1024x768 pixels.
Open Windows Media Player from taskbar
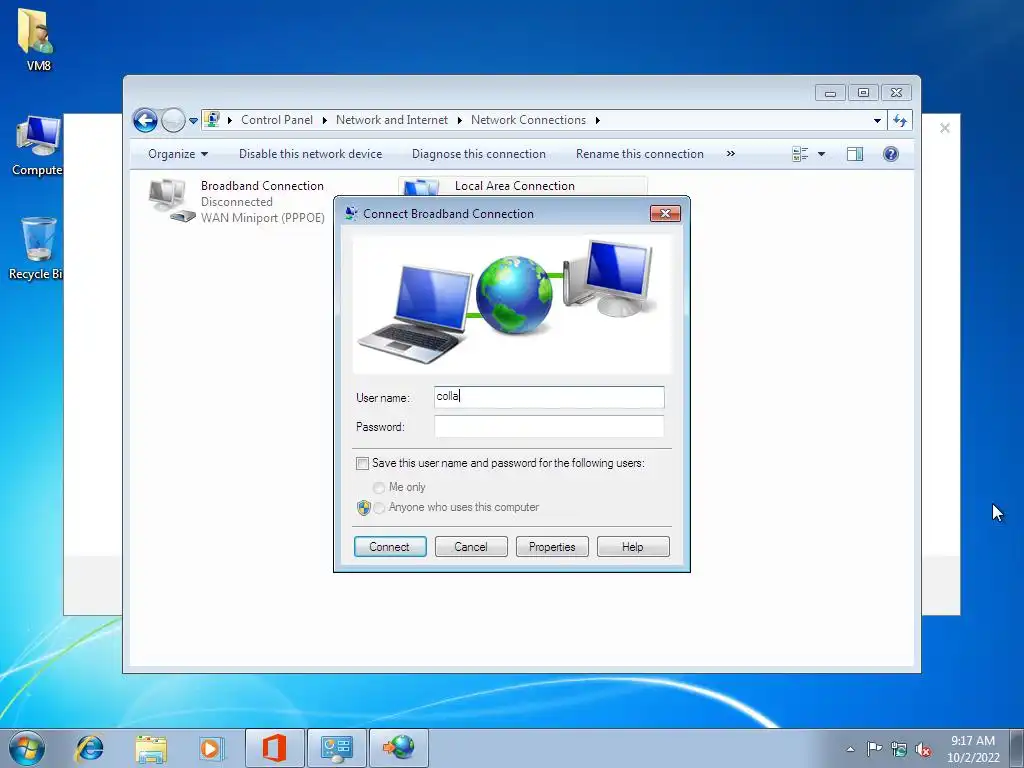tap(211, 748)
